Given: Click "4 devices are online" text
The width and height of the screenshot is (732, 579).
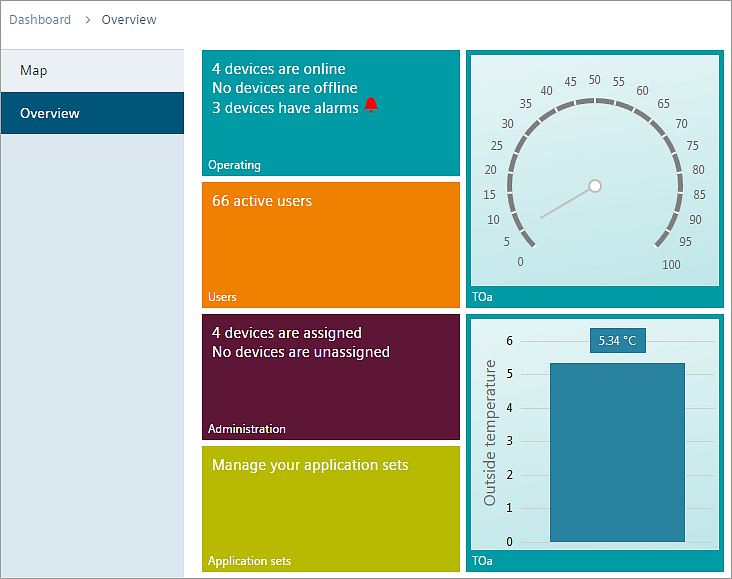Looking at the screenshot, I should (x=279, y=69).
